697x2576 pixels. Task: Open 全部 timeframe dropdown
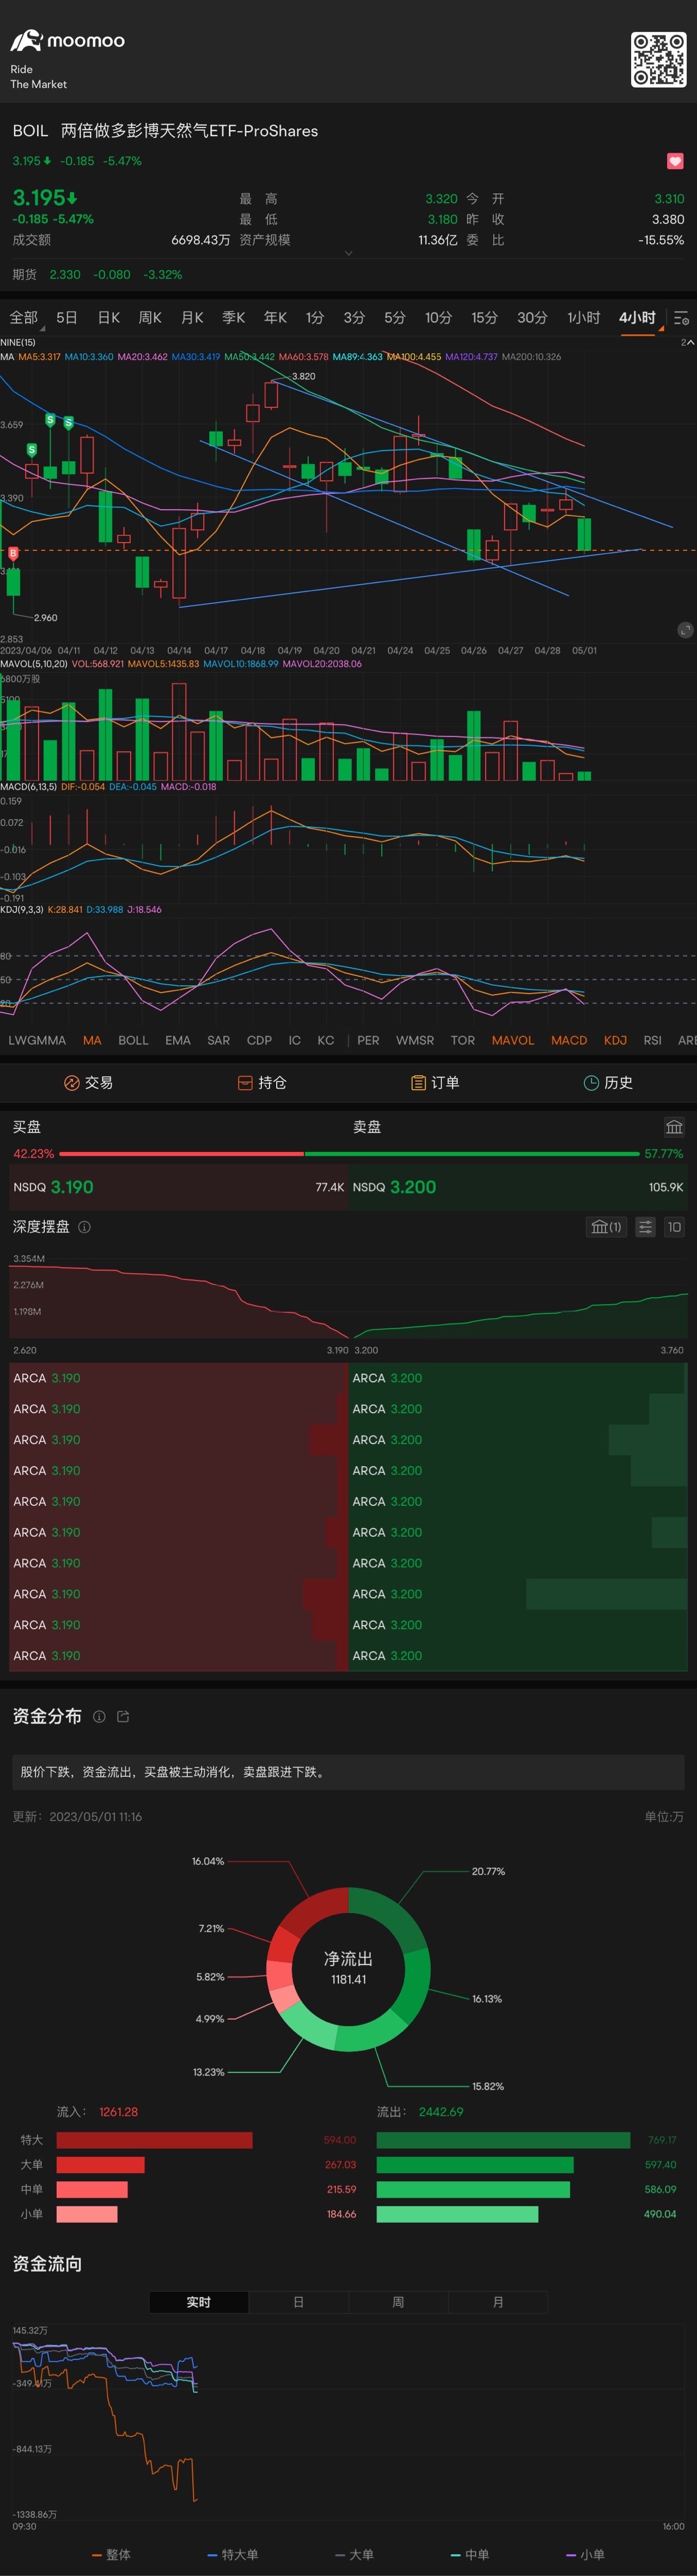pos(24,318)
